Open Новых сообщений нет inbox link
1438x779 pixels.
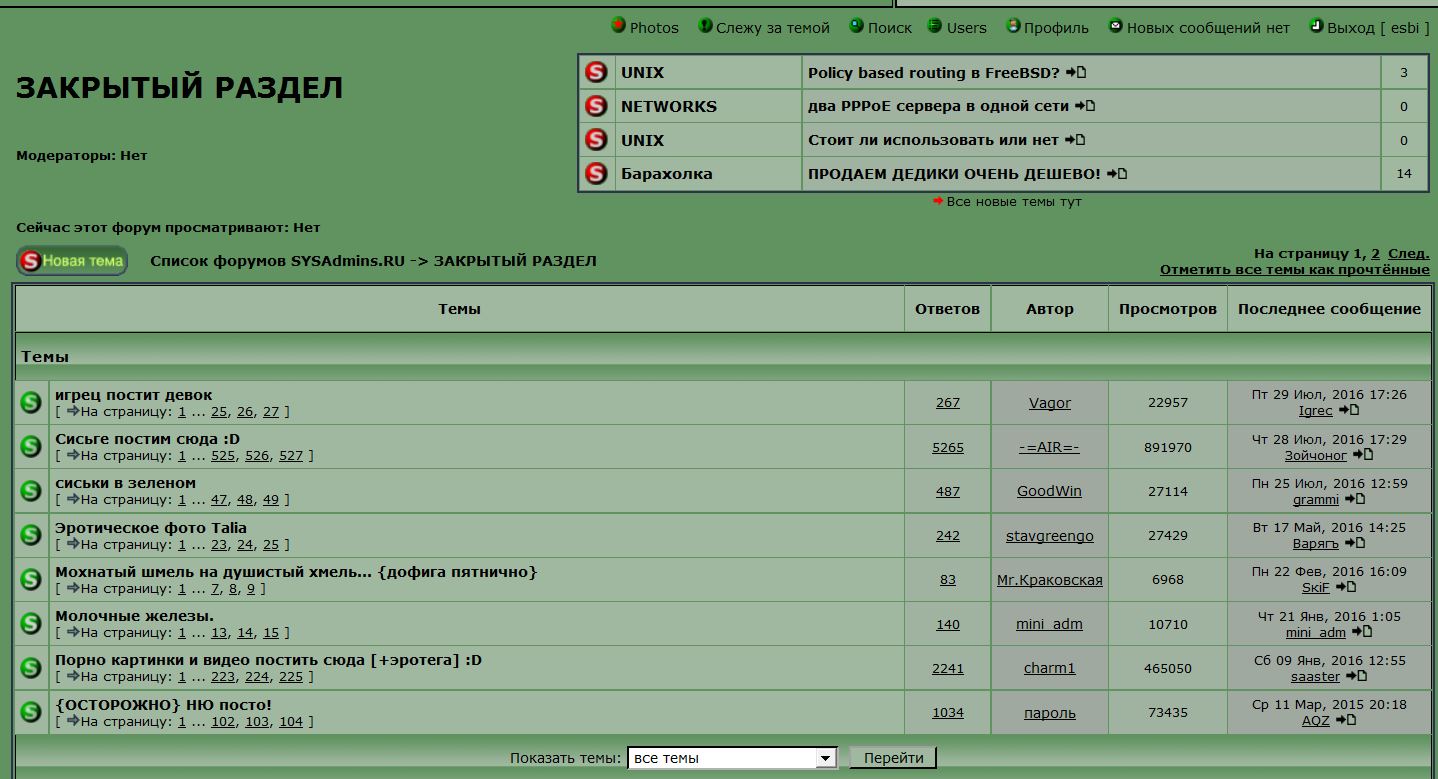coord(1208,28)
